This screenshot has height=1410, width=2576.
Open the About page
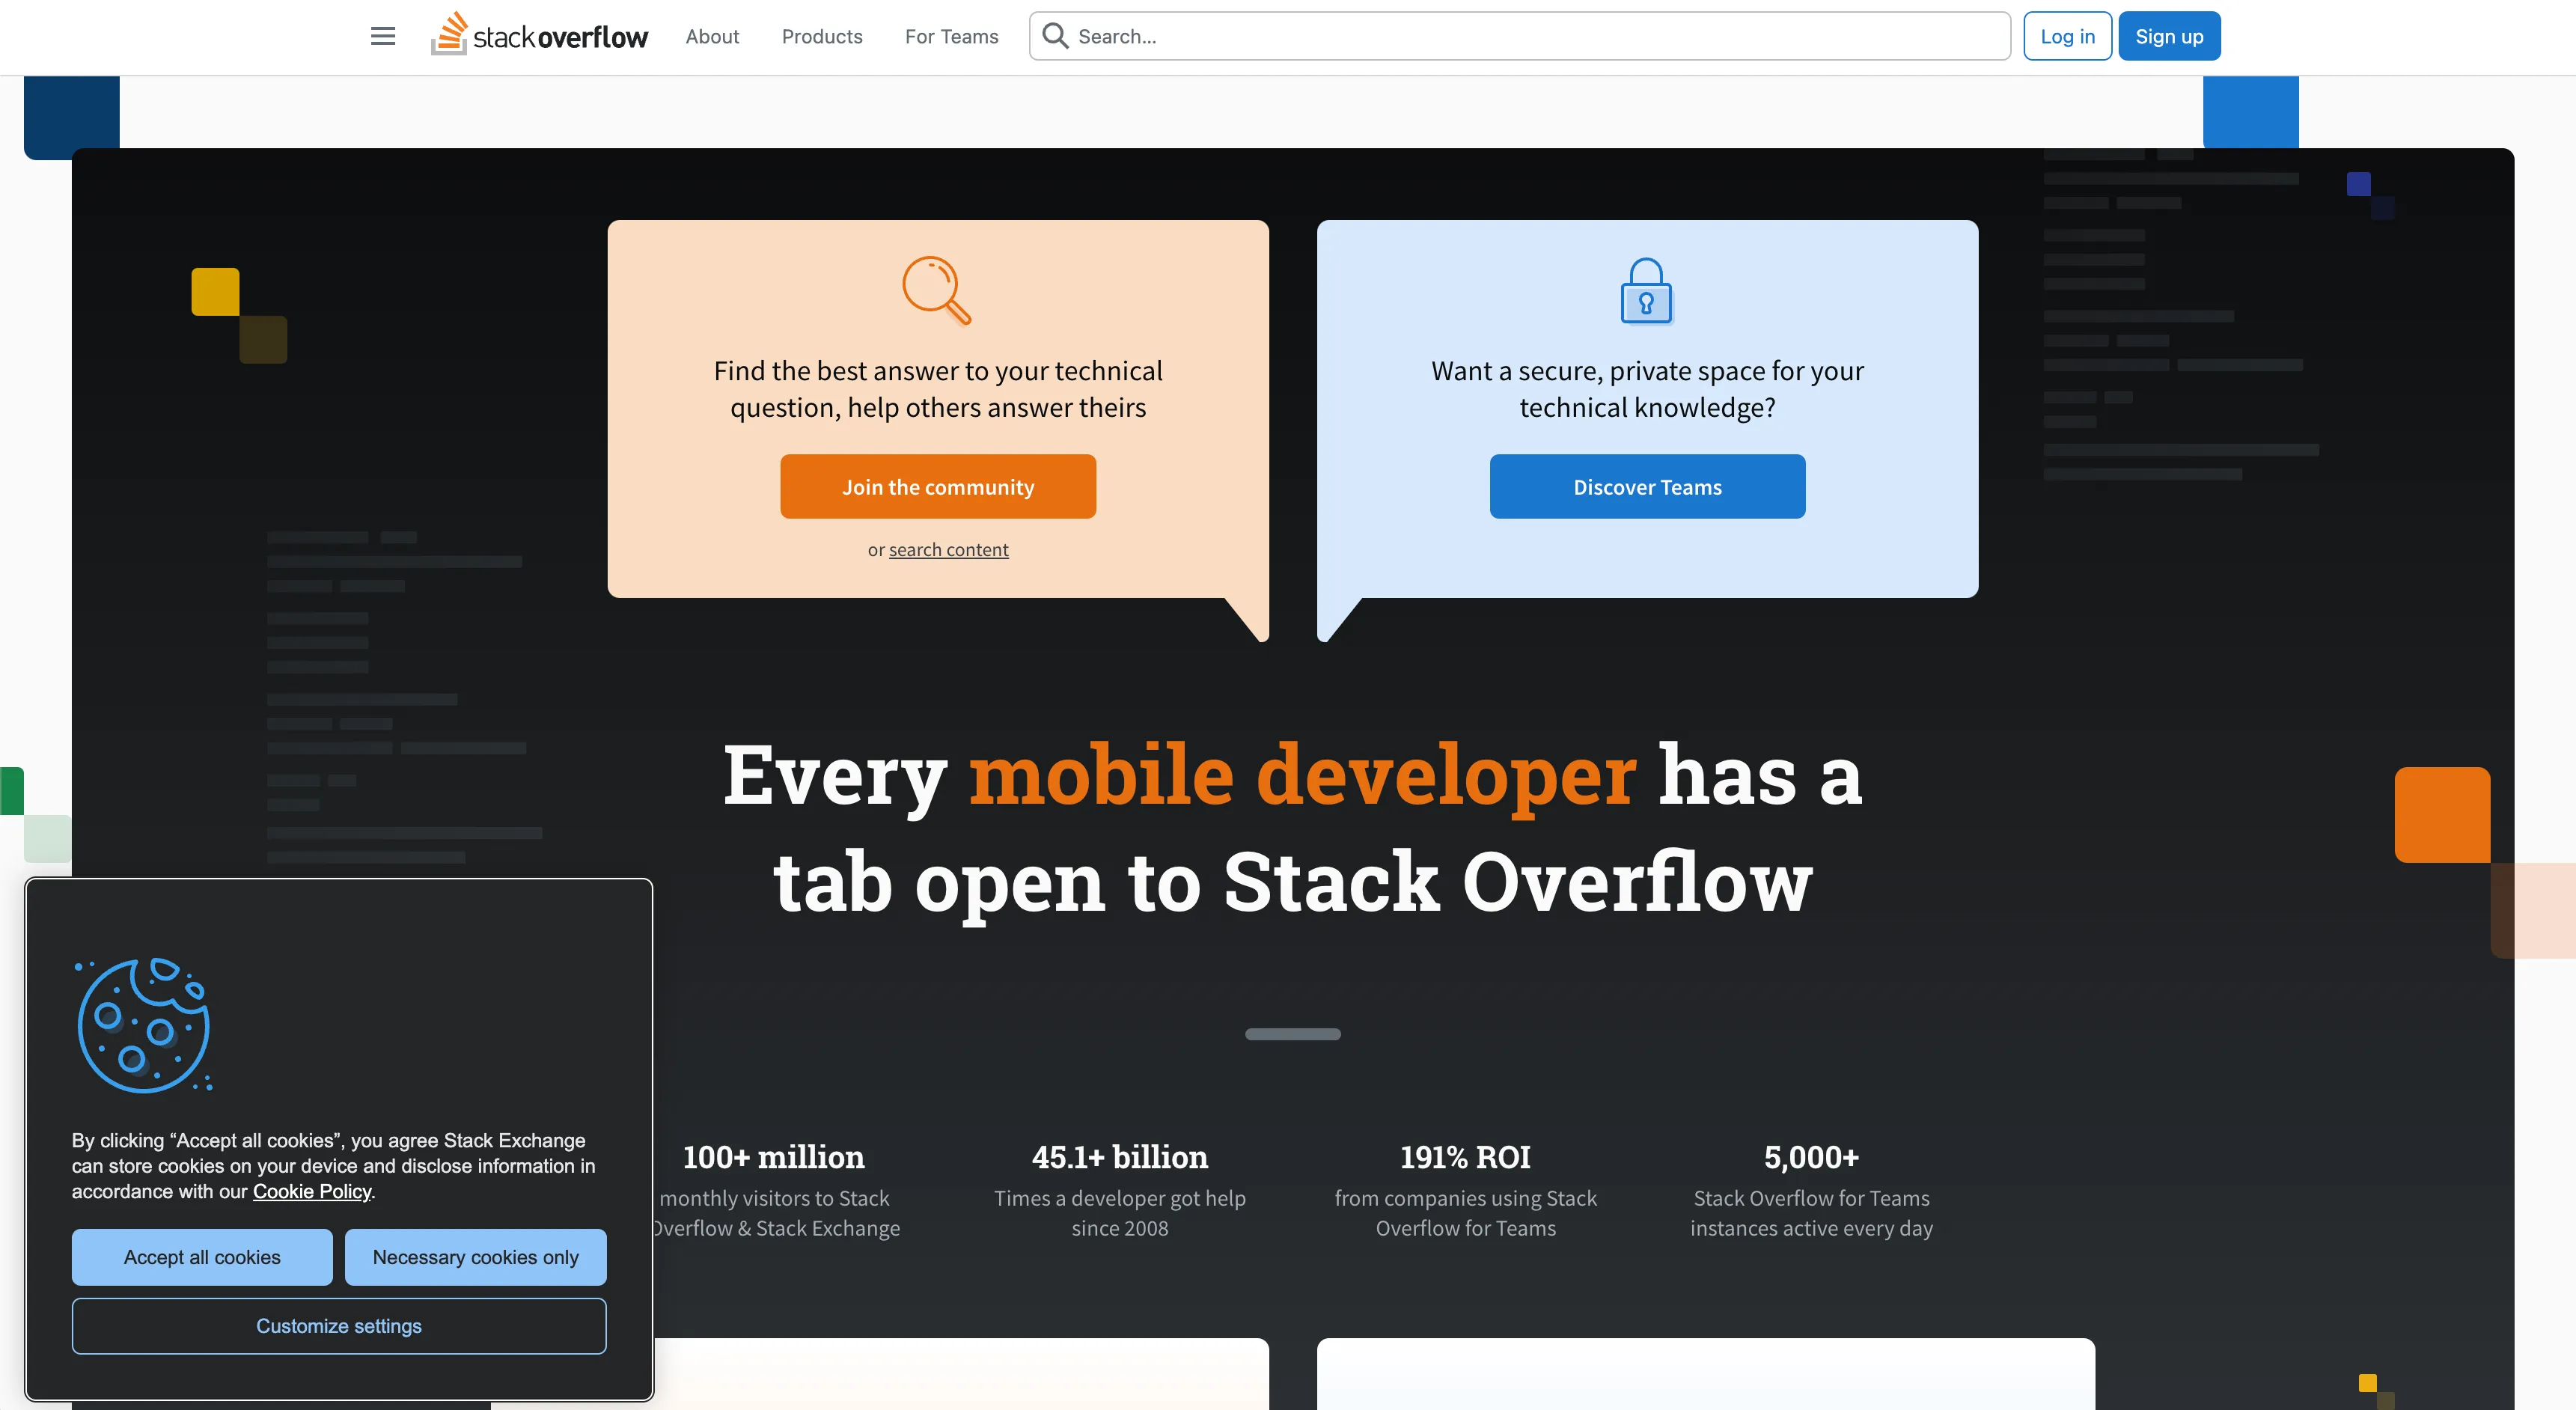click(712, 36)
